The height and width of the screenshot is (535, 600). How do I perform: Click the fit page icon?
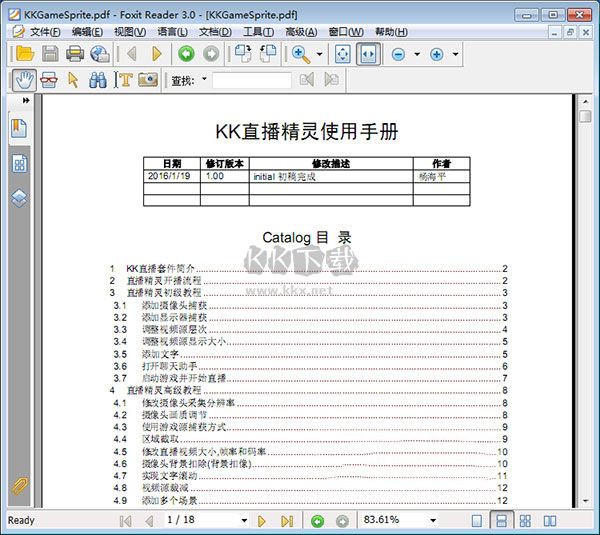click(342, 54)
